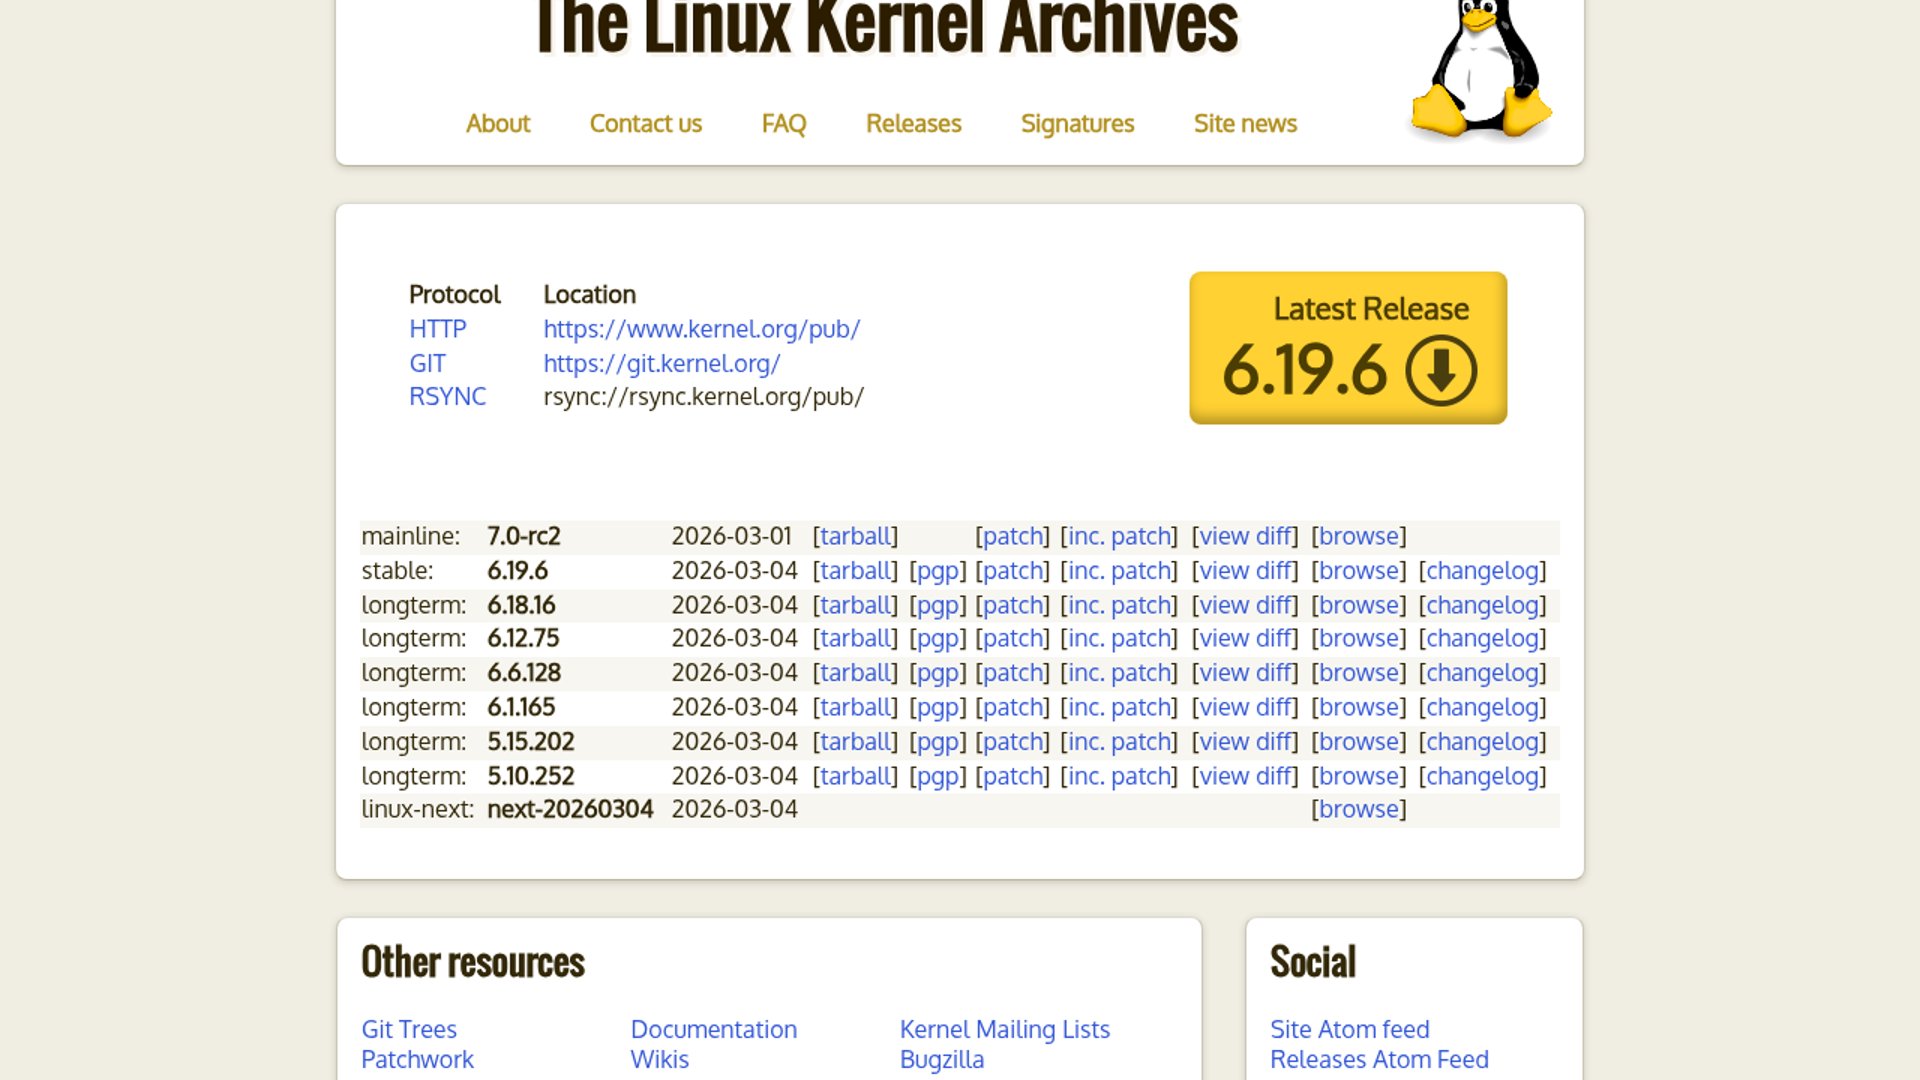Follow the https://git.kernel.org/ link
The height and width of the screenshot is (1080, 1920).
tap(661, 363)
